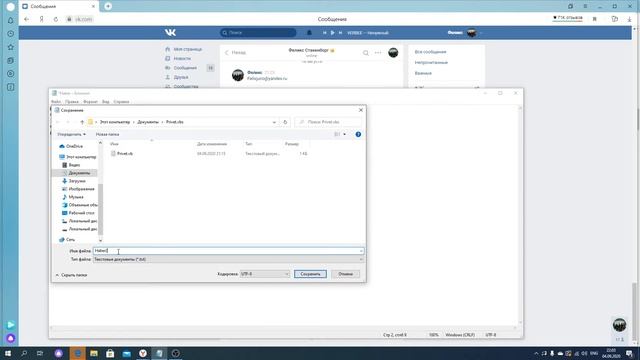
Task: Open view options dropdown arrow in save dialog
Action: point(344,134)
